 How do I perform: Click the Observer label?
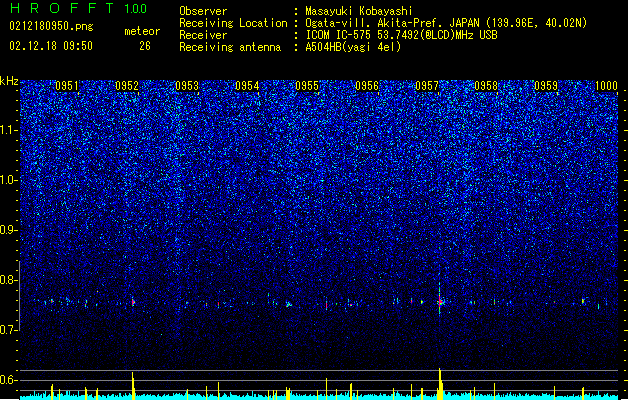[203, 11]
